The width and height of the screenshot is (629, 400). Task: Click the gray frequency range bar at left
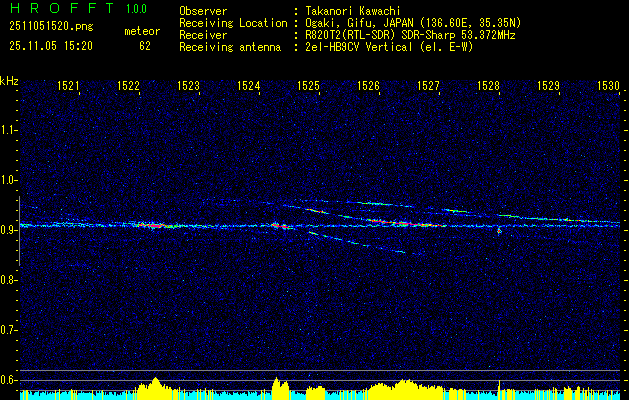point(19,231)
